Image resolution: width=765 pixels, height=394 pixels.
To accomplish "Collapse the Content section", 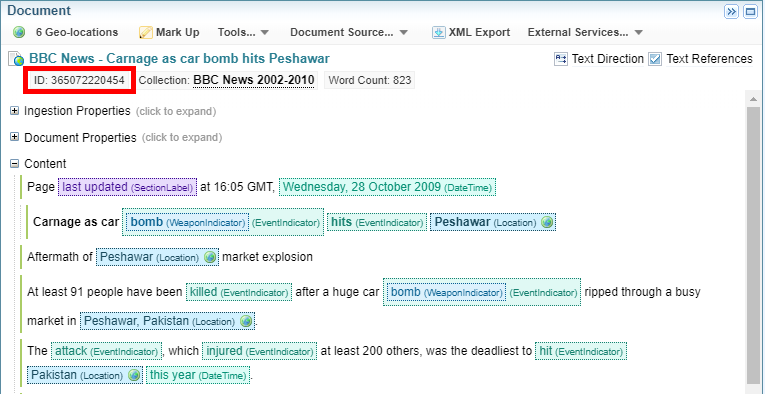I will (15, 163).
